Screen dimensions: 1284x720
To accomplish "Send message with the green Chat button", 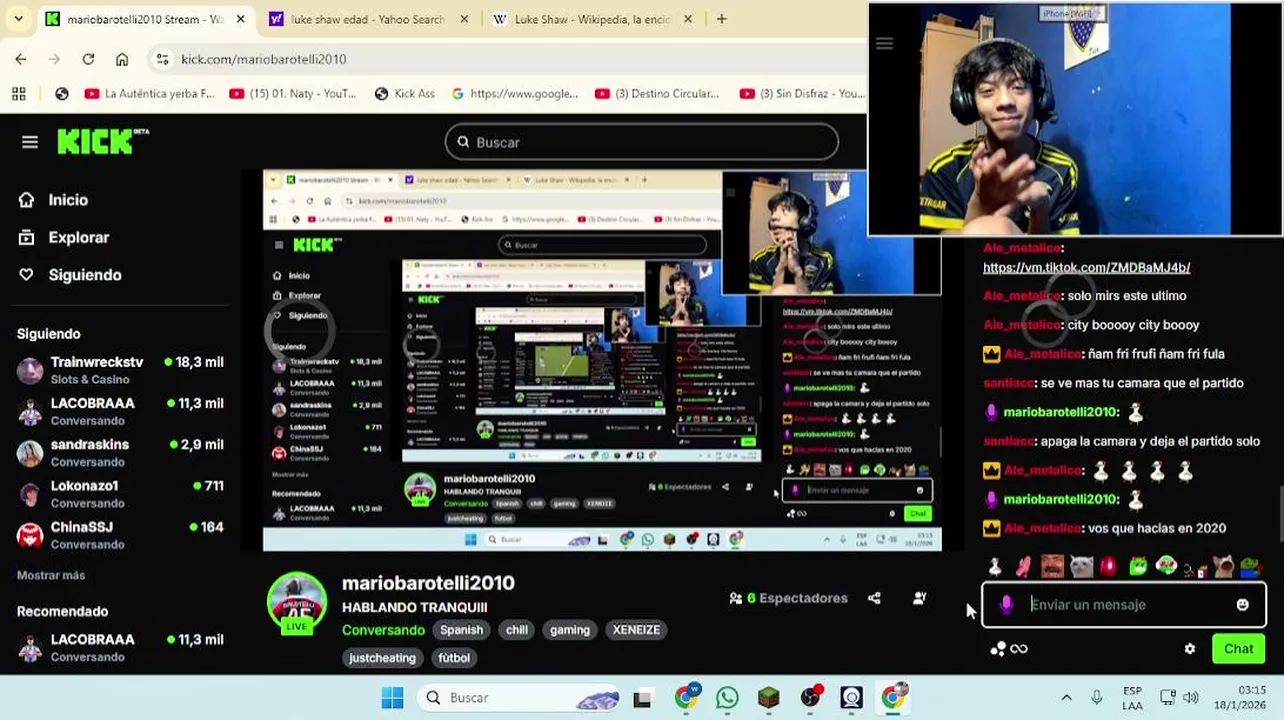I will pyautogui.click(x=1238, y=649).
